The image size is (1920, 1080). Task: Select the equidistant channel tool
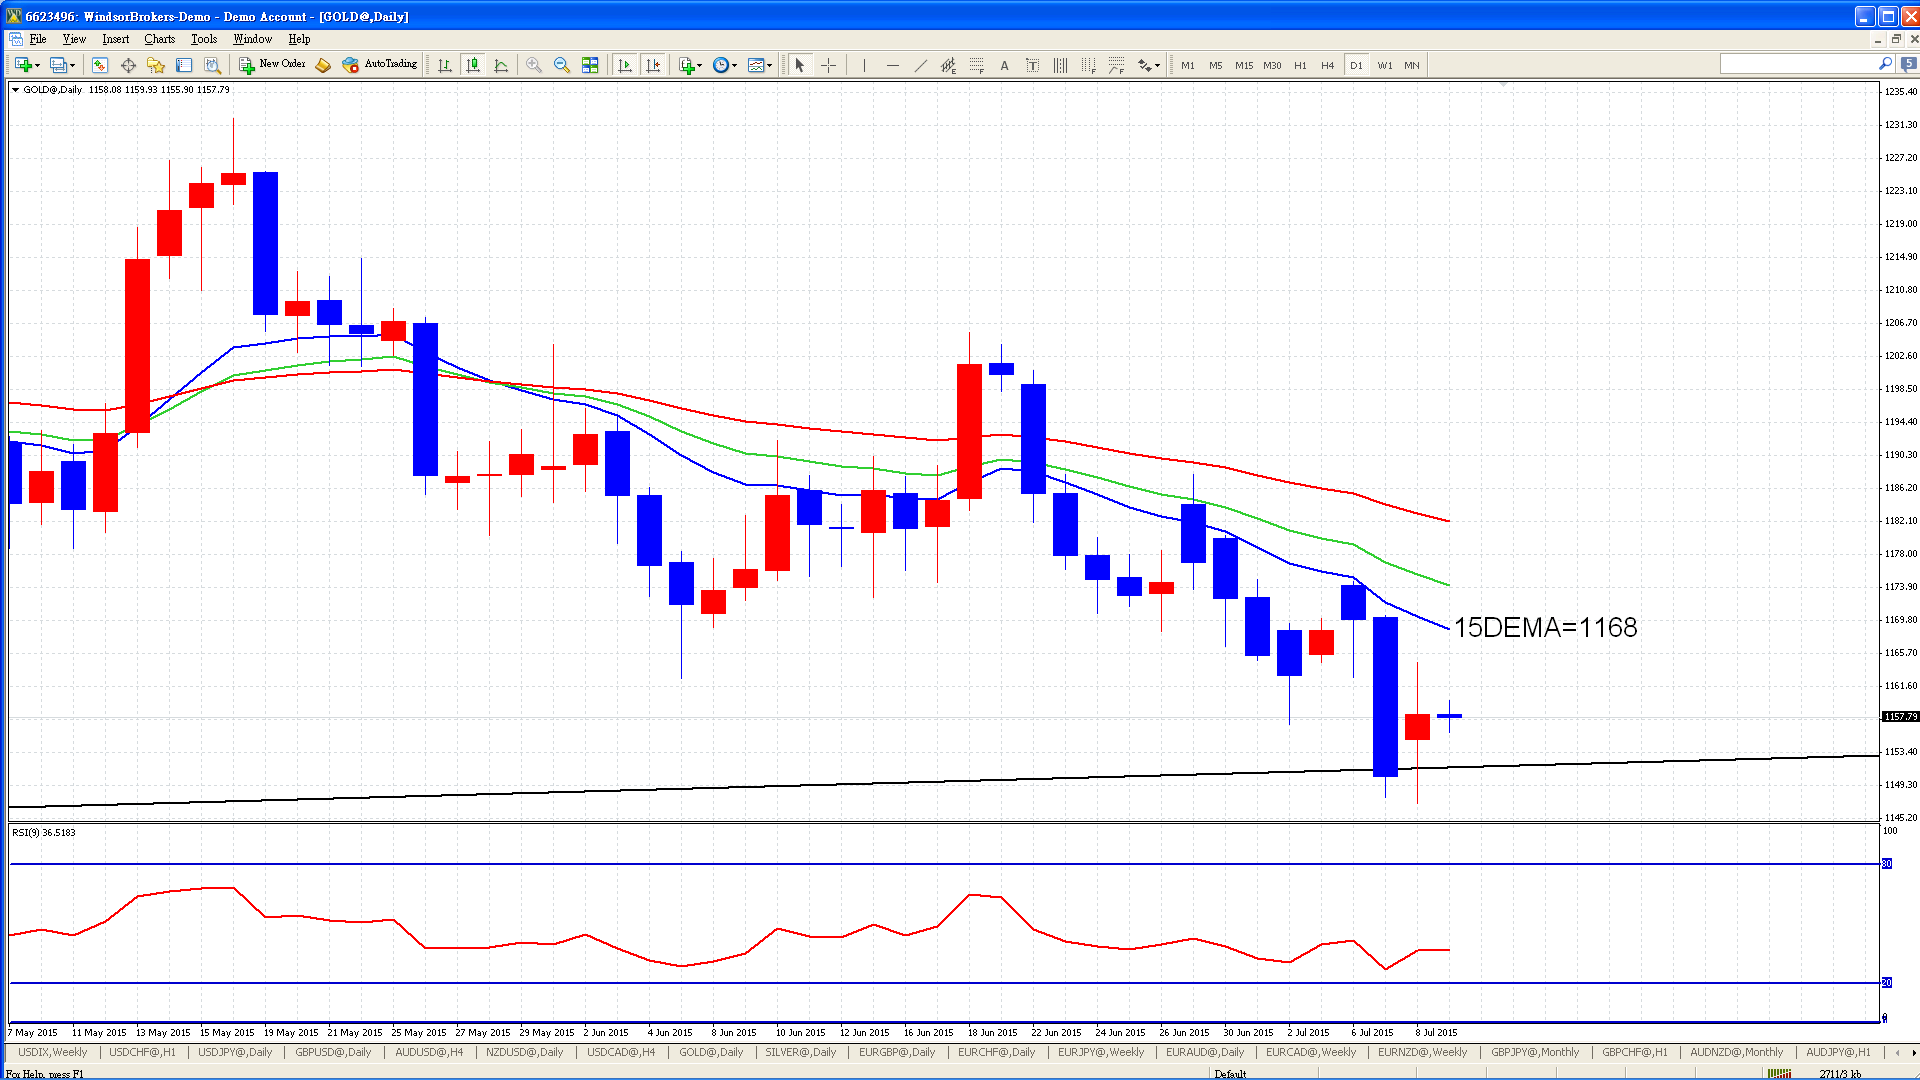pyautogui.click(x=949, y=65)
